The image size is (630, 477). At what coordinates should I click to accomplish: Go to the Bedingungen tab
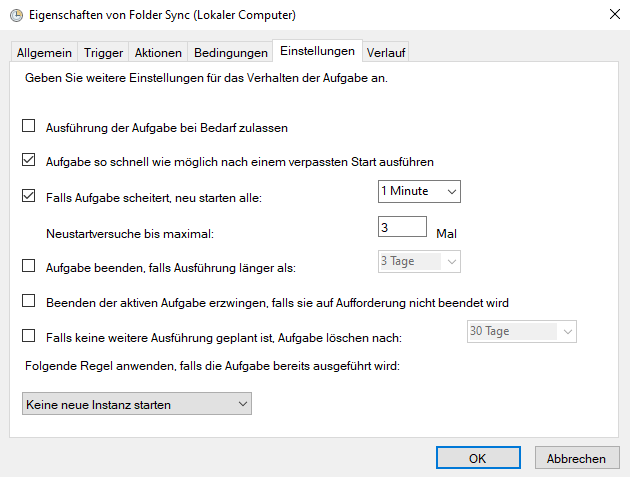(230, 52)
